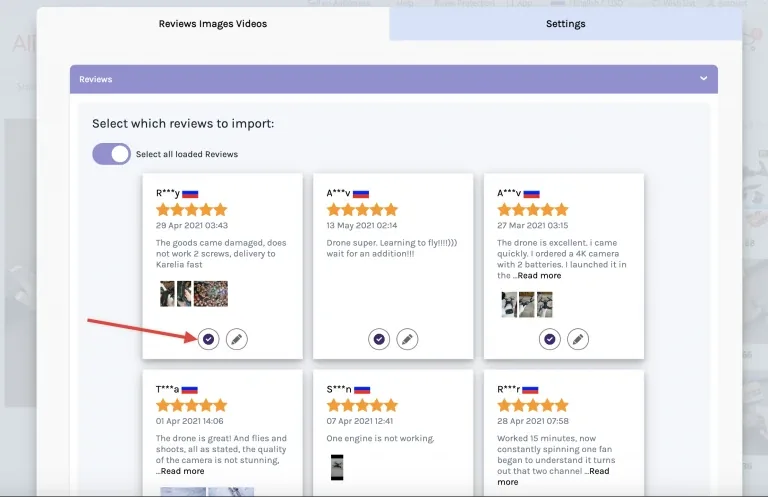The image size is (768, 497).
Task: Open the photo in S***n's engine review
Action: point(337,467)
